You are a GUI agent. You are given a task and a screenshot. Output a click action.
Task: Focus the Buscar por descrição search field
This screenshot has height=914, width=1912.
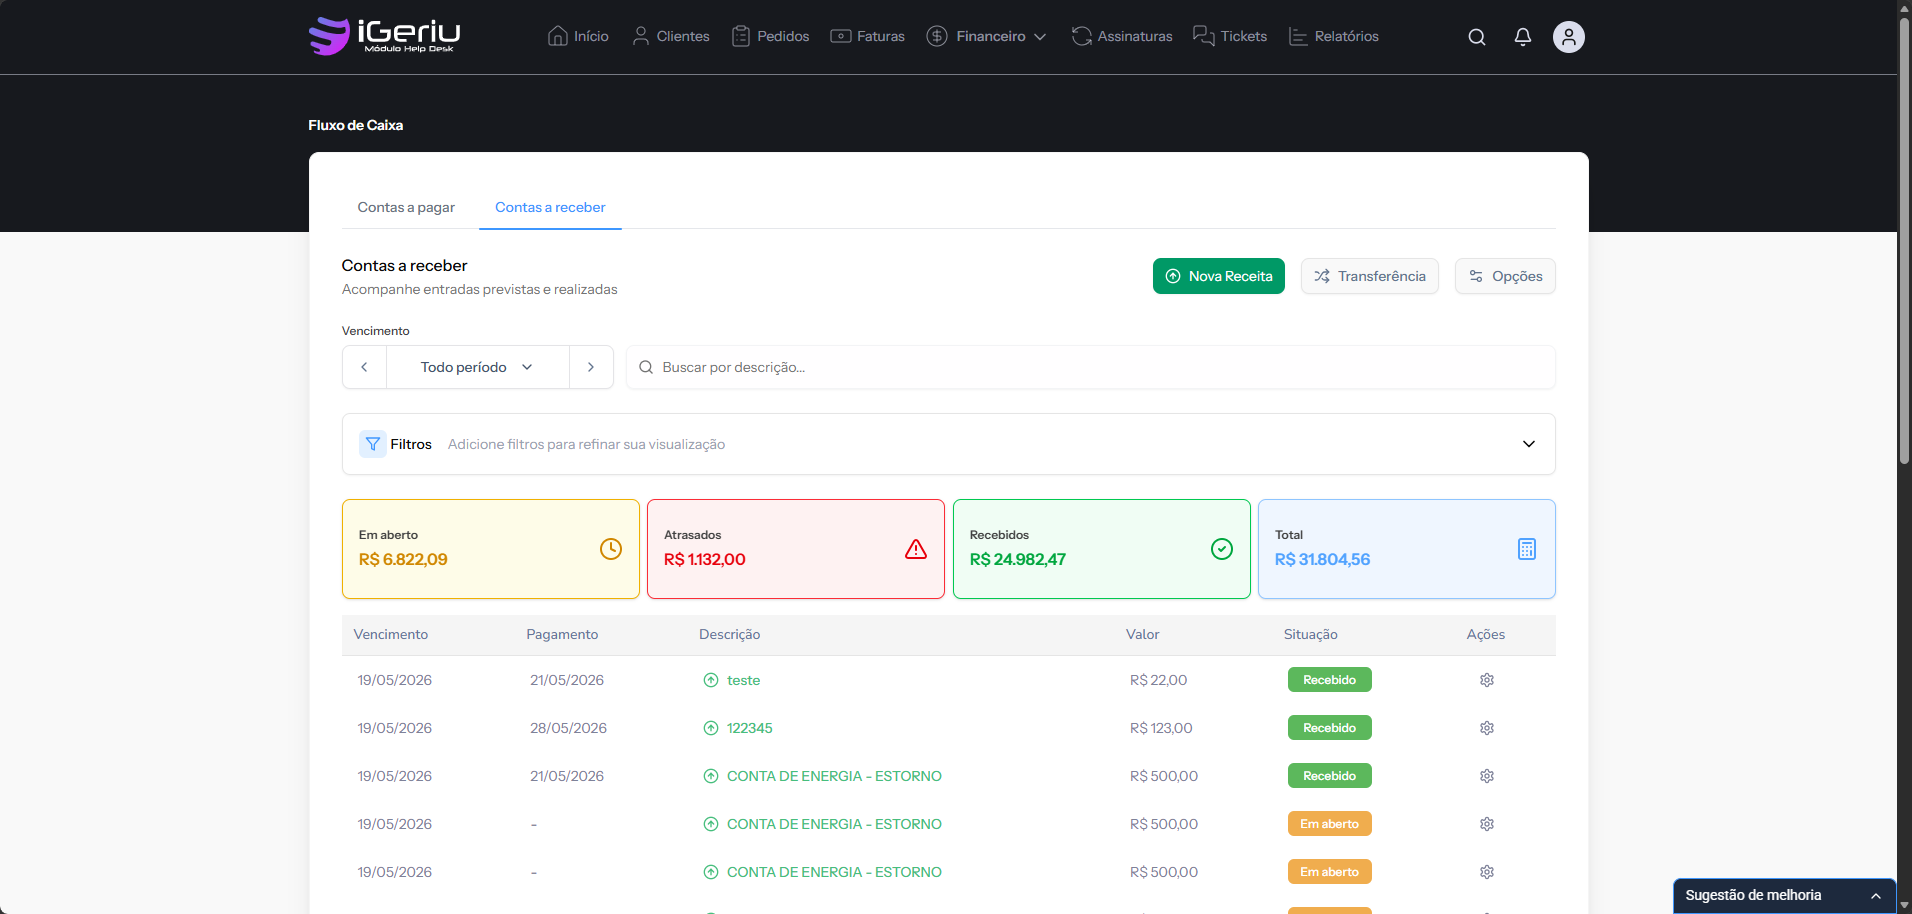[x=1091, y=367]
